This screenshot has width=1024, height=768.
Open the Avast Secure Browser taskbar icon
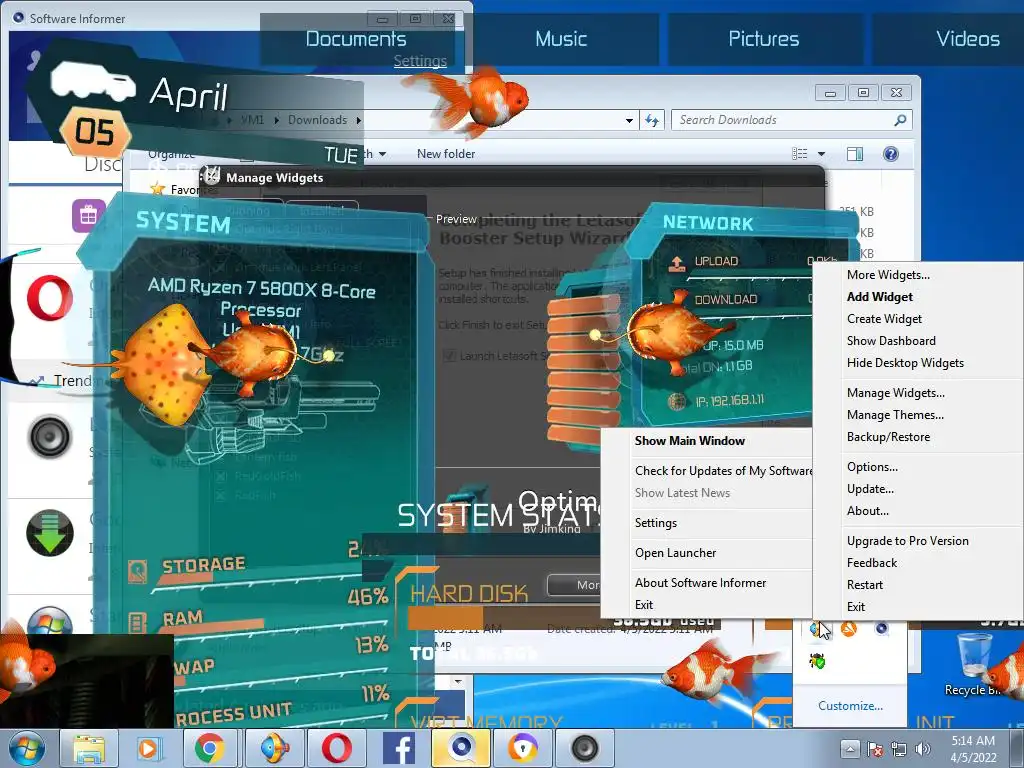pyautogui.click(x=522, y=748)
